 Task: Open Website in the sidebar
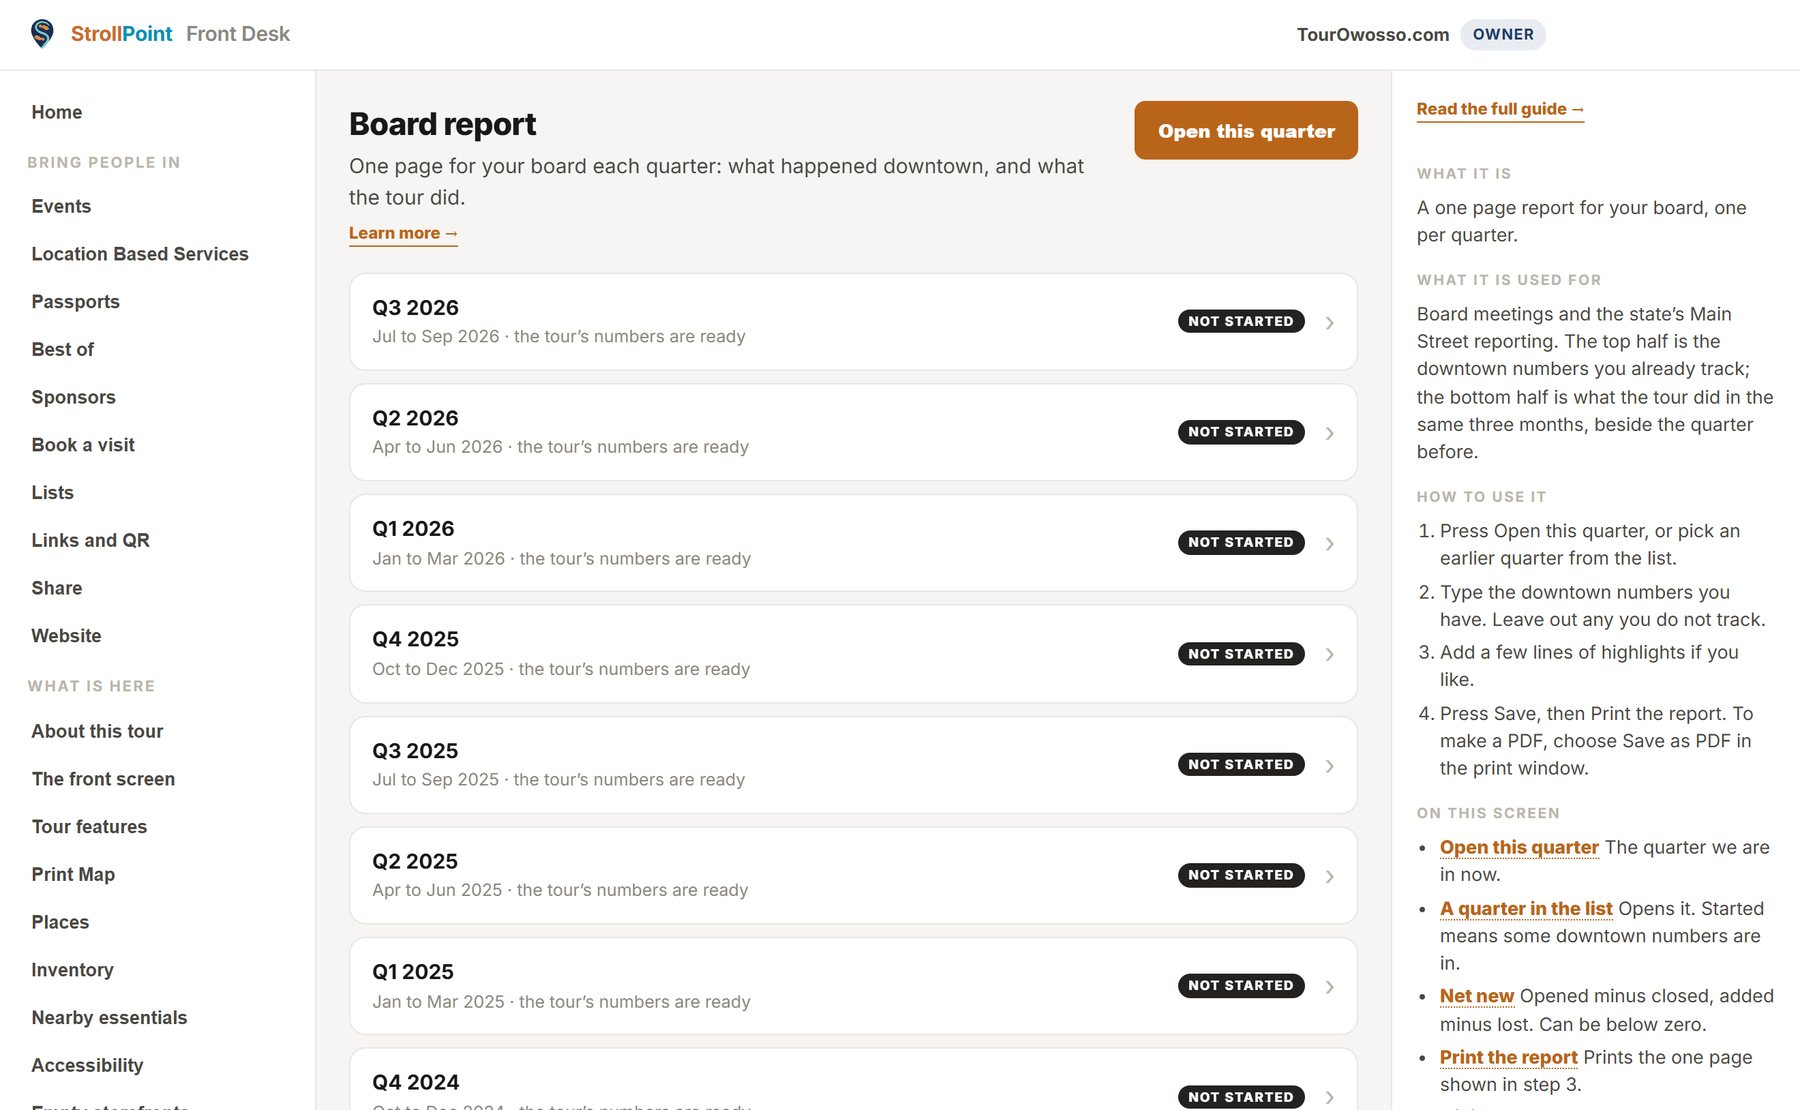point(66,636)
